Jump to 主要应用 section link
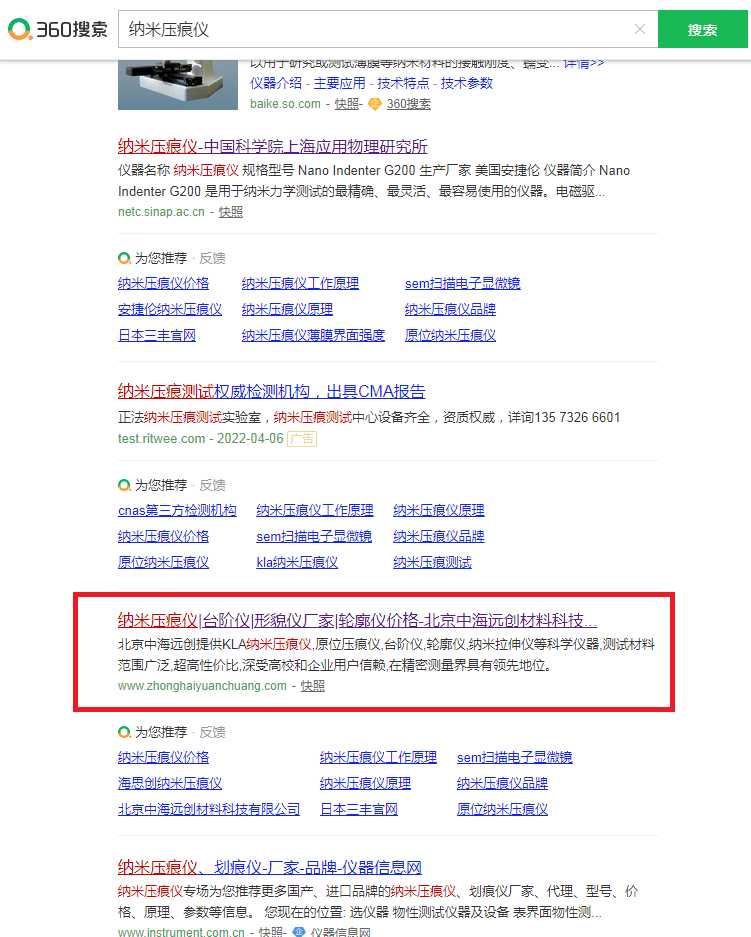Image resolution: width=751 pixels, height=937 pixels. click(x=339, y=83)
